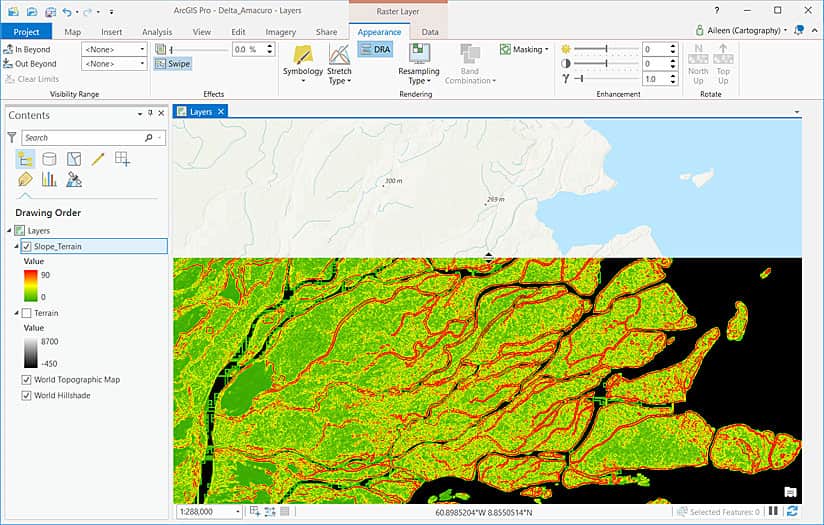Viewport: 824px width, 525px height.
Task: Click the notifications bell icon
Action: [x=799, y=30]
